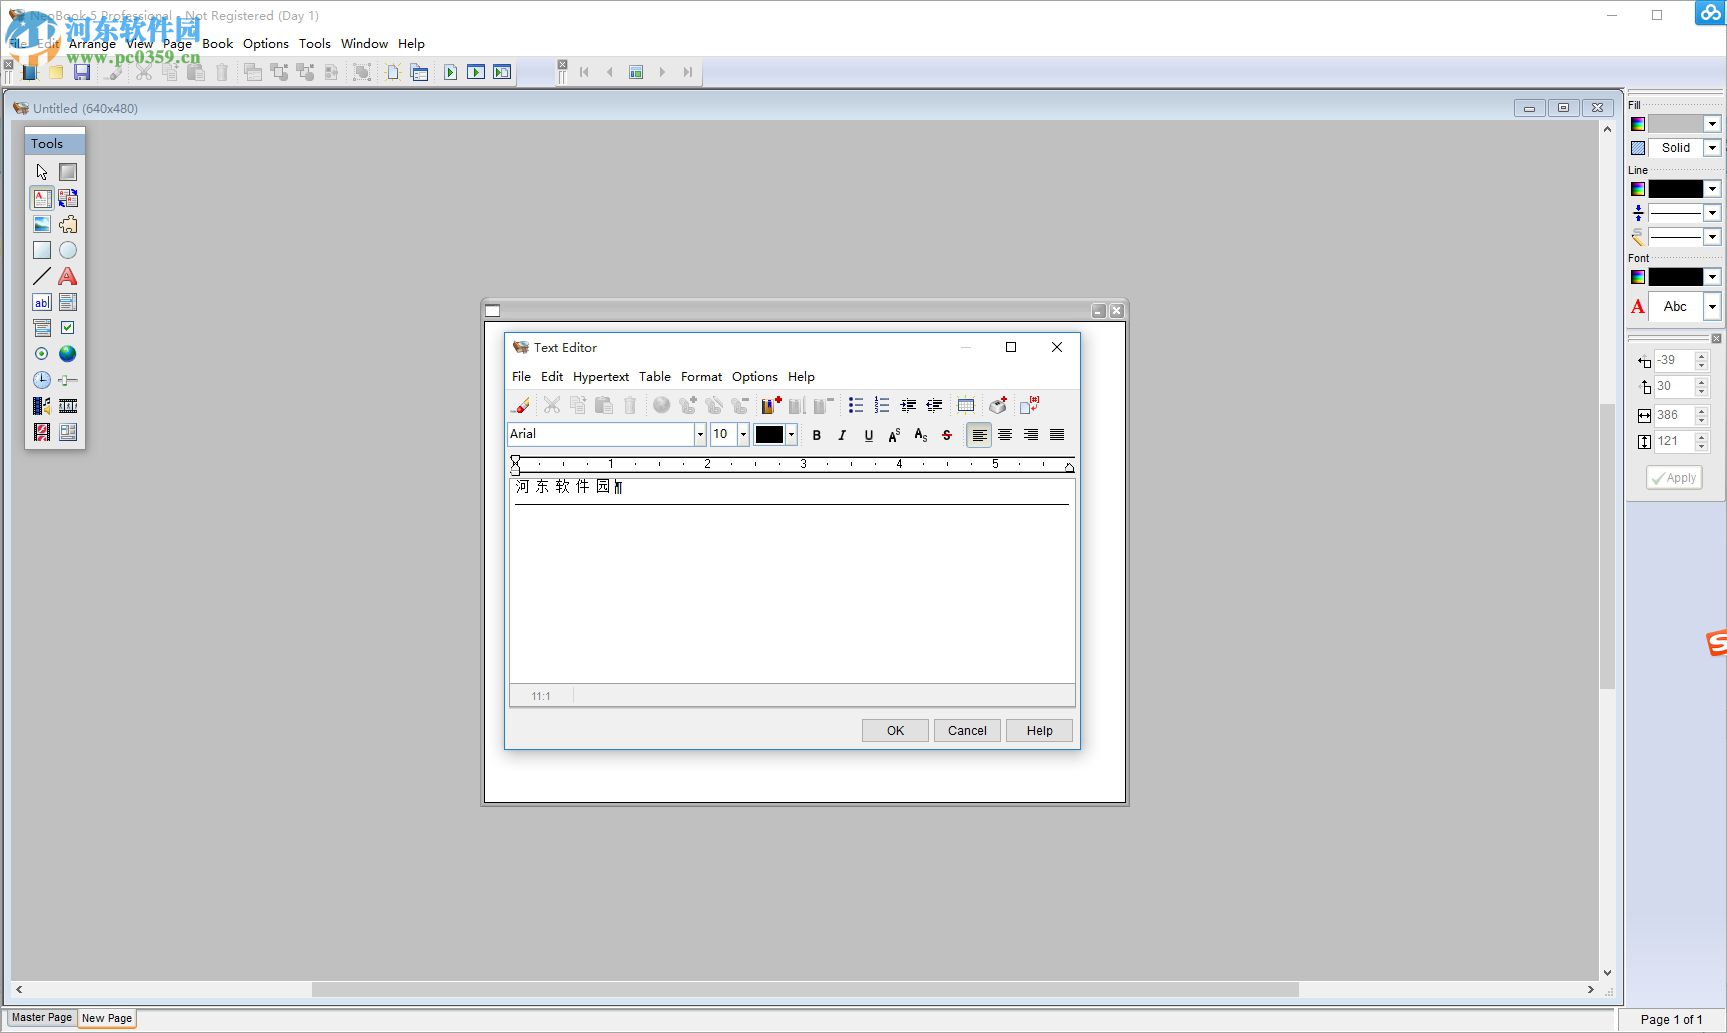Click the gray Fill color swatch

coord(1676,124)
